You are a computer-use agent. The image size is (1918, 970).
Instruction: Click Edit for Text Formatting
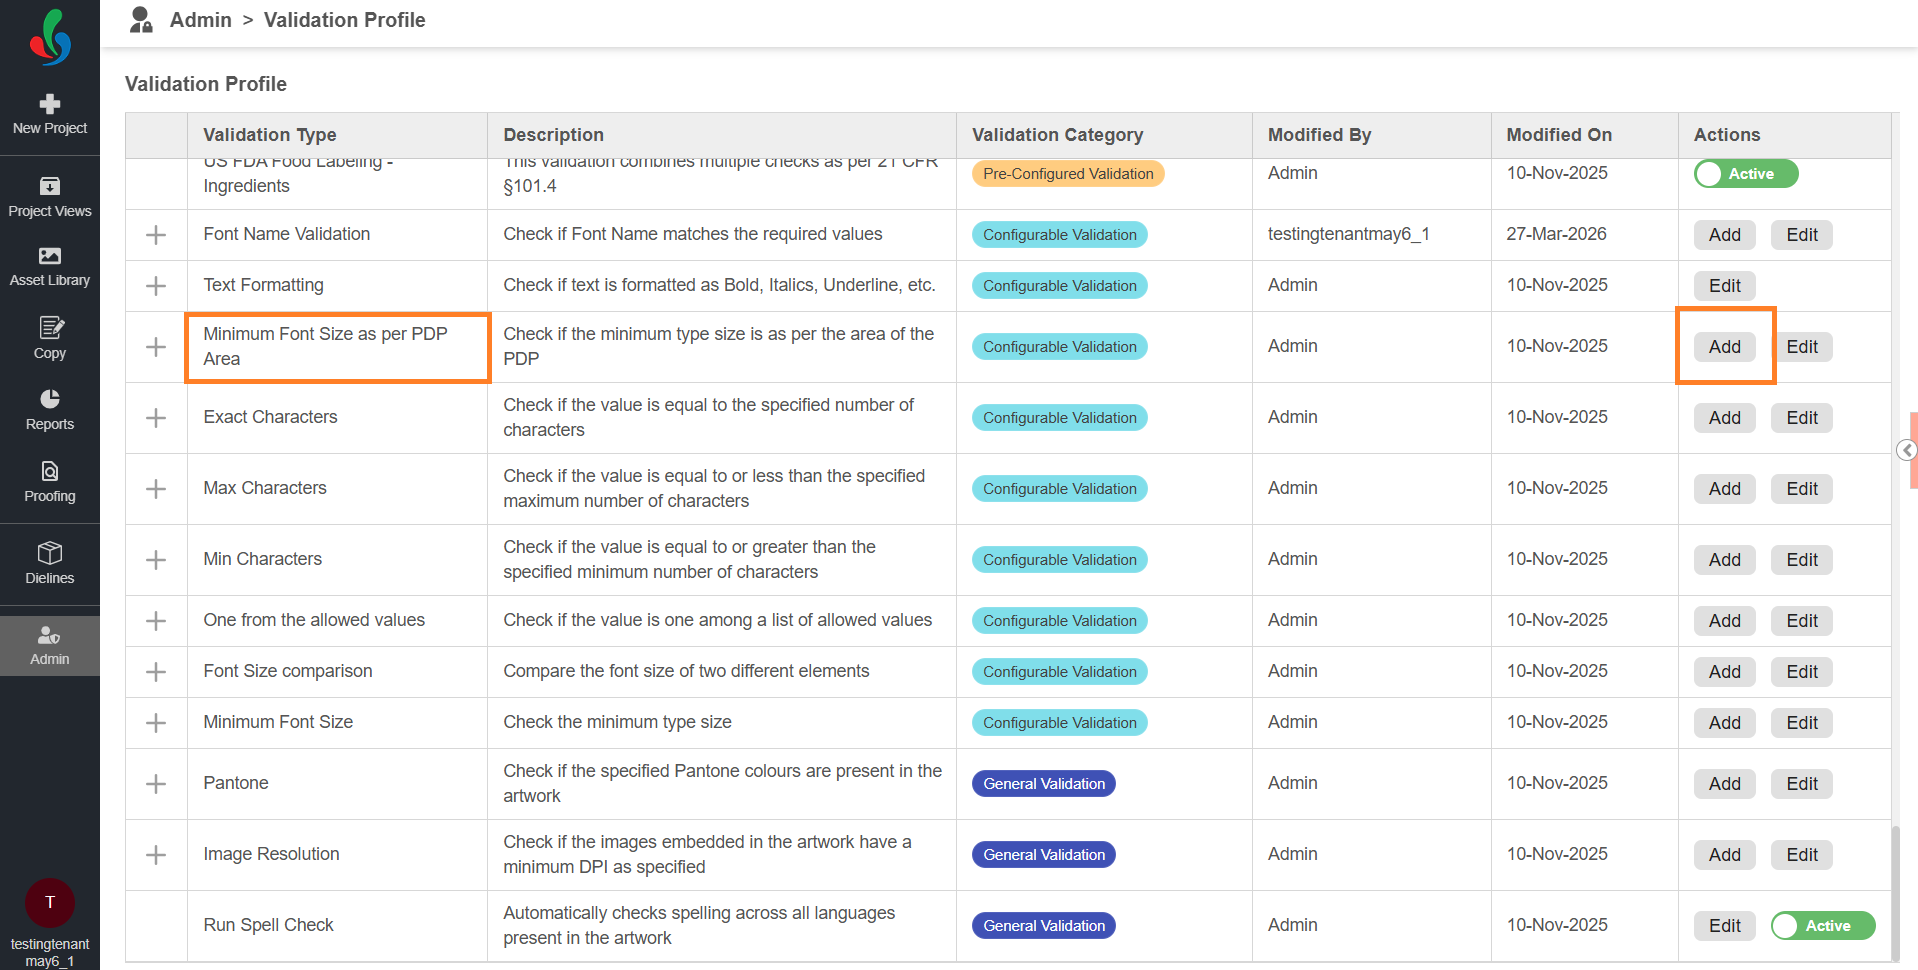[x=1724, y=286]
